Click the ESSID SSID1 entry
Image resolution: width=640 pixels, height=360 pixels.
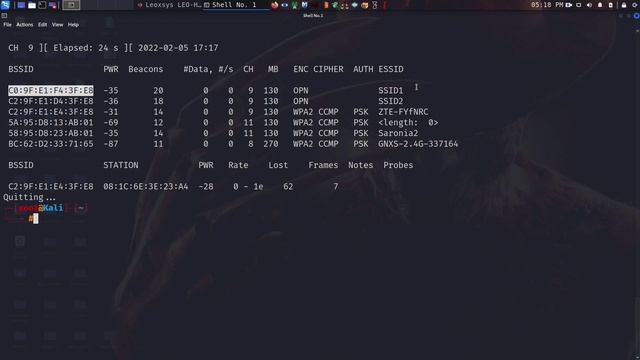[391, 90]
